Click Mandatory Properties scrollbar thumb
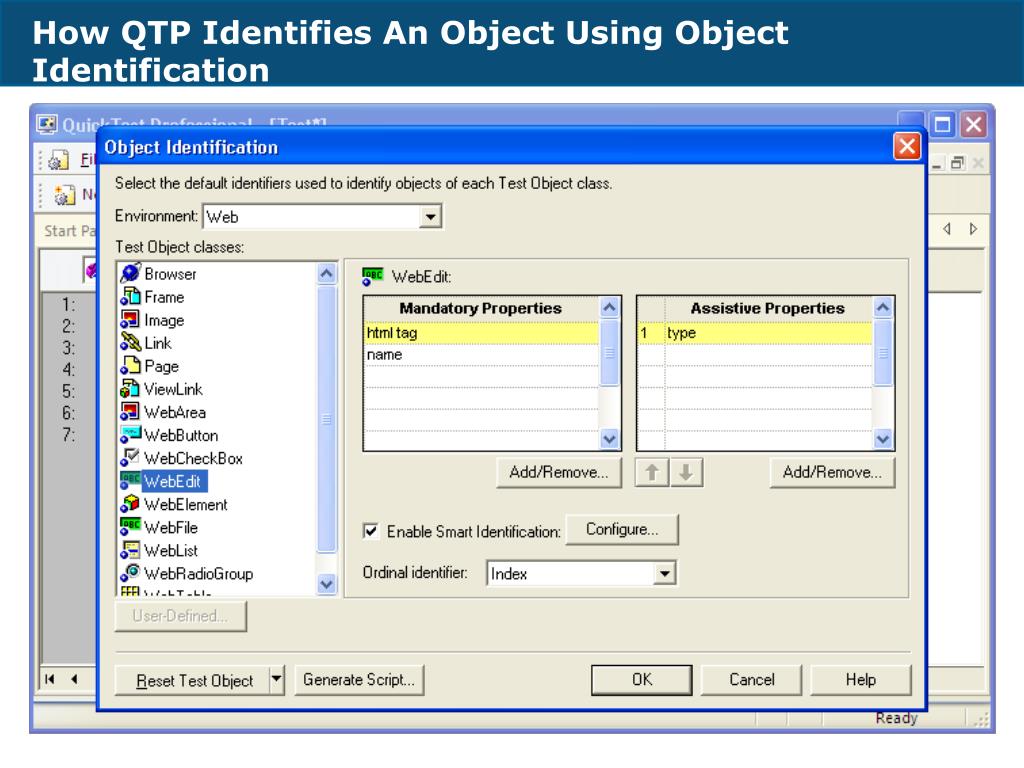Viewport: 1024px width, 768px height. [609, 353]
